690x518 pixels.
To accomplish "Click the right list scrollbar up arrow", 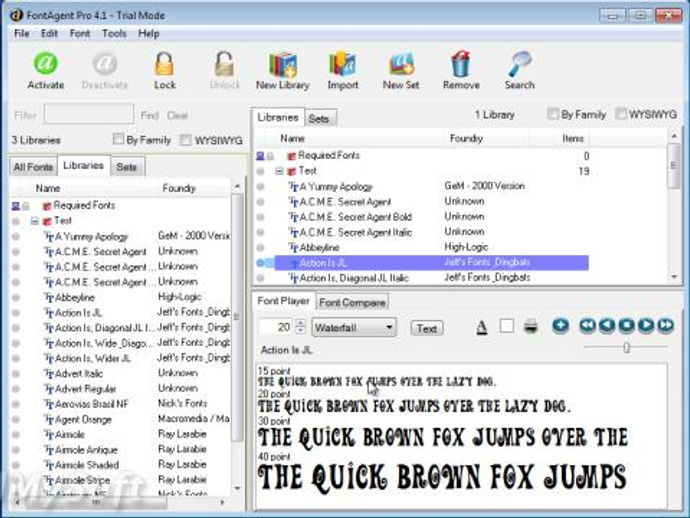I will pos(674,137).
